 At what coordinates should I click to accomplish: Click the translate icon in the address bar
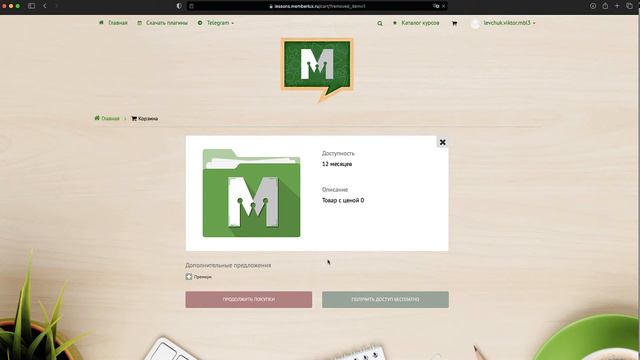coord(436,6)
